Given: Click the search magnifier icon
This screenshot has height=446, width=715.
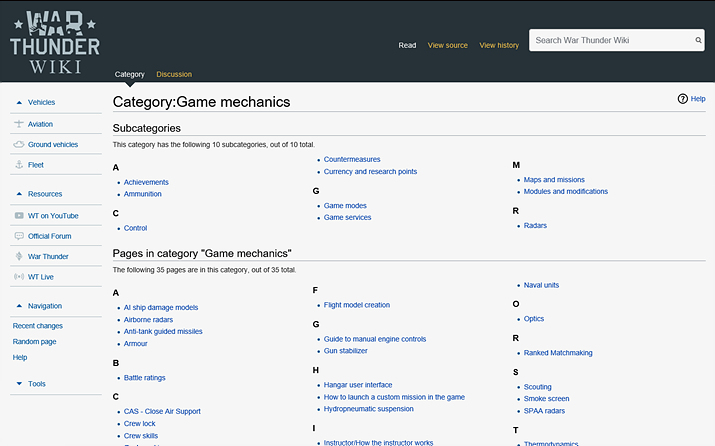Looking at the screenshot, I should point(698,41).
